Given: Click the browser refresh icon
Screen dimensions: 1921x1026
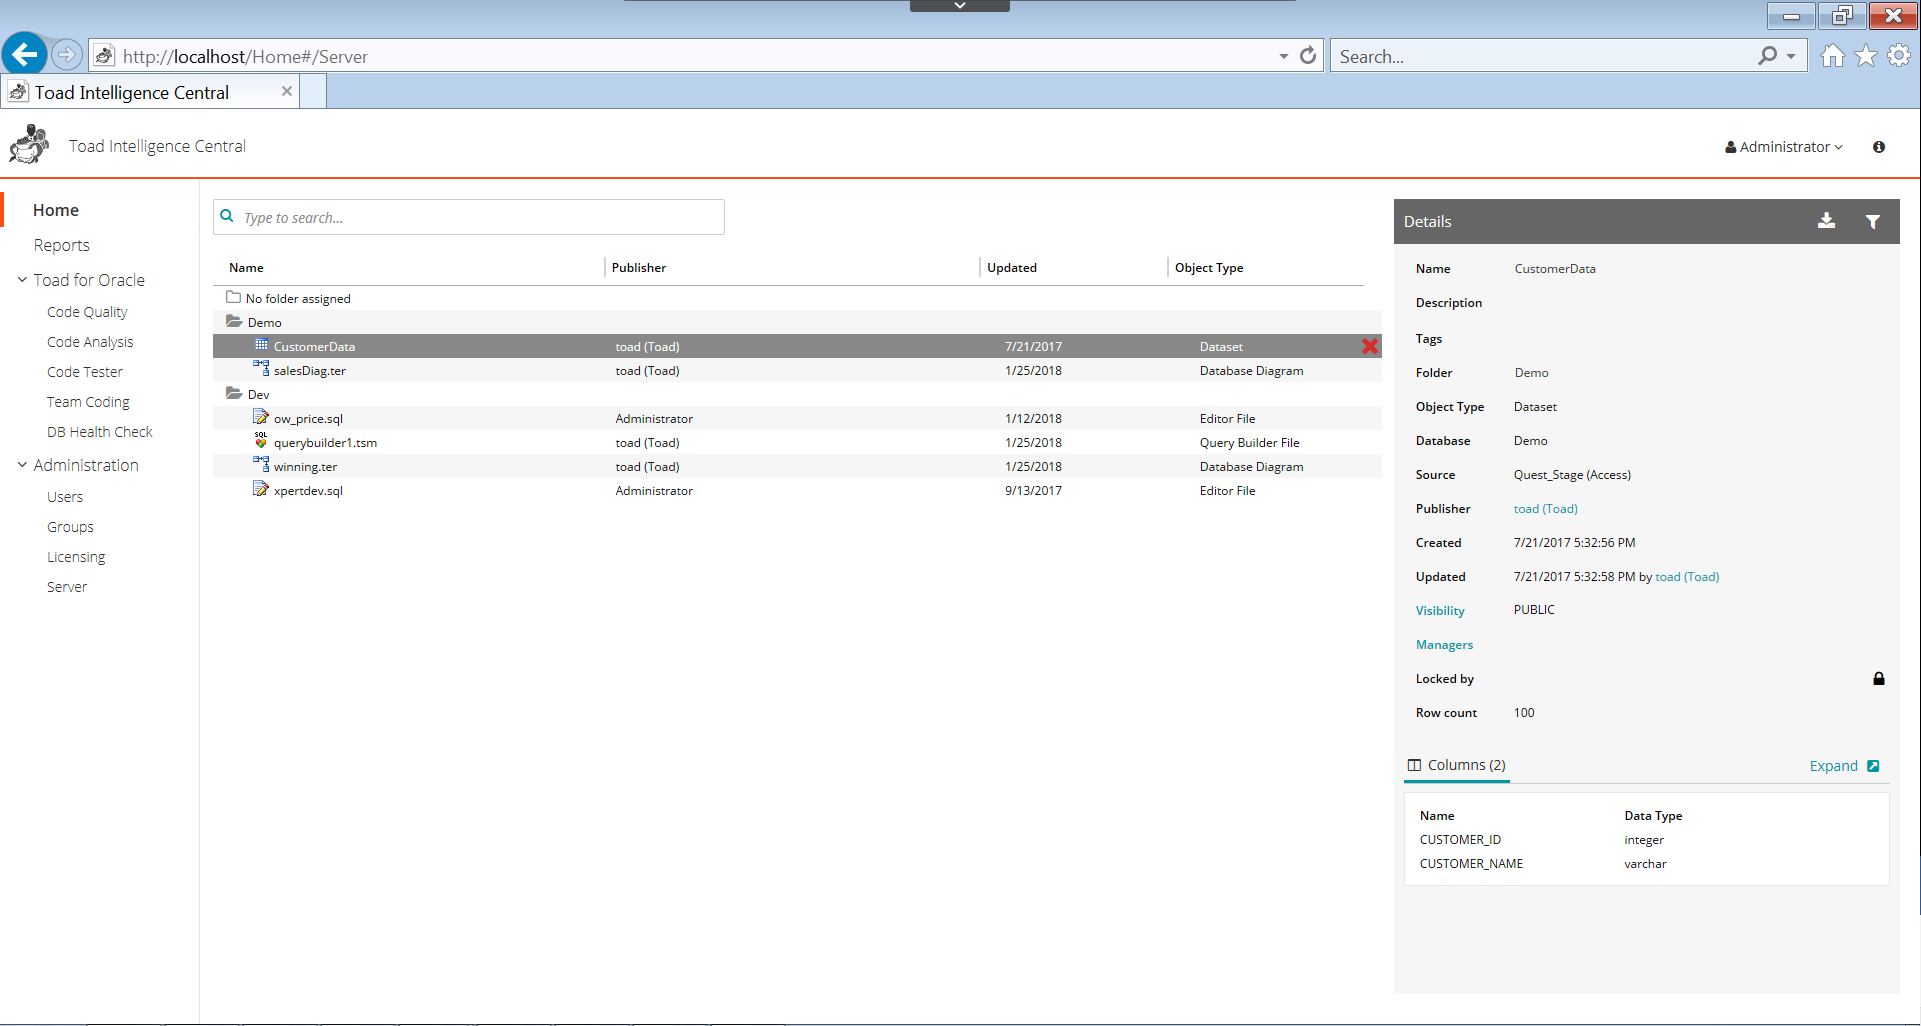Looking at the screenshot, I should (1307, 56).
